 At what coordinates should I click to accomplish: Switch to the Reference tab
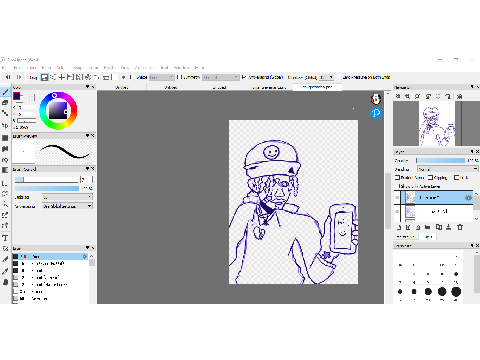point(406,237)
